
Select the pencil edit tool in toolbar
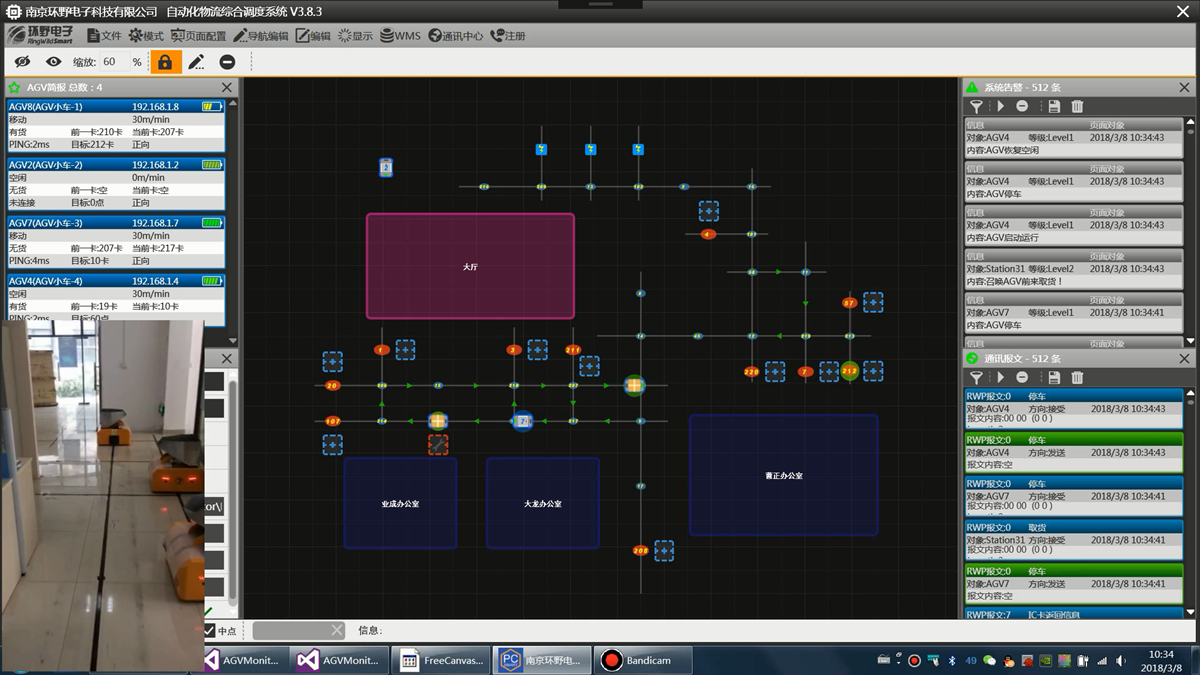[196, 62]
